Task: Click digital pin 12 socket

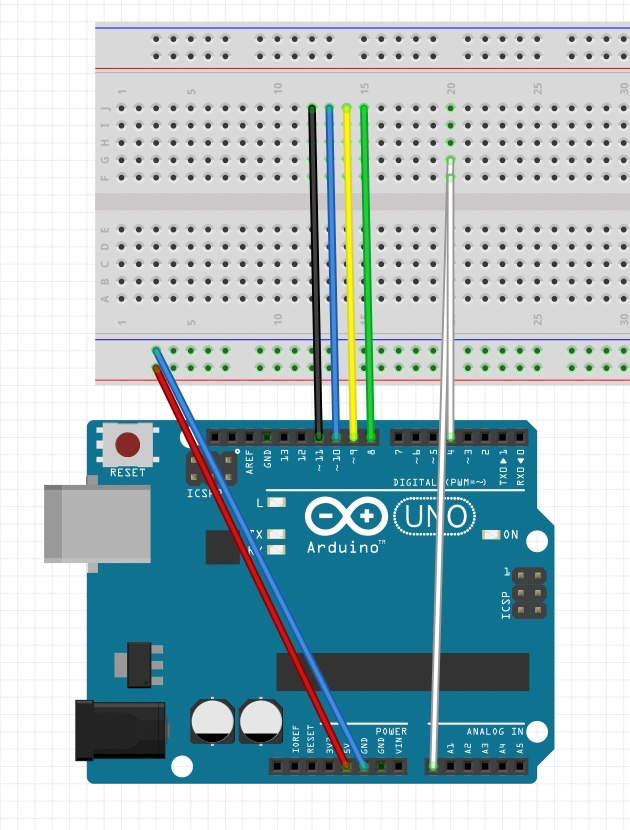Action: click(x=302, y=437)
